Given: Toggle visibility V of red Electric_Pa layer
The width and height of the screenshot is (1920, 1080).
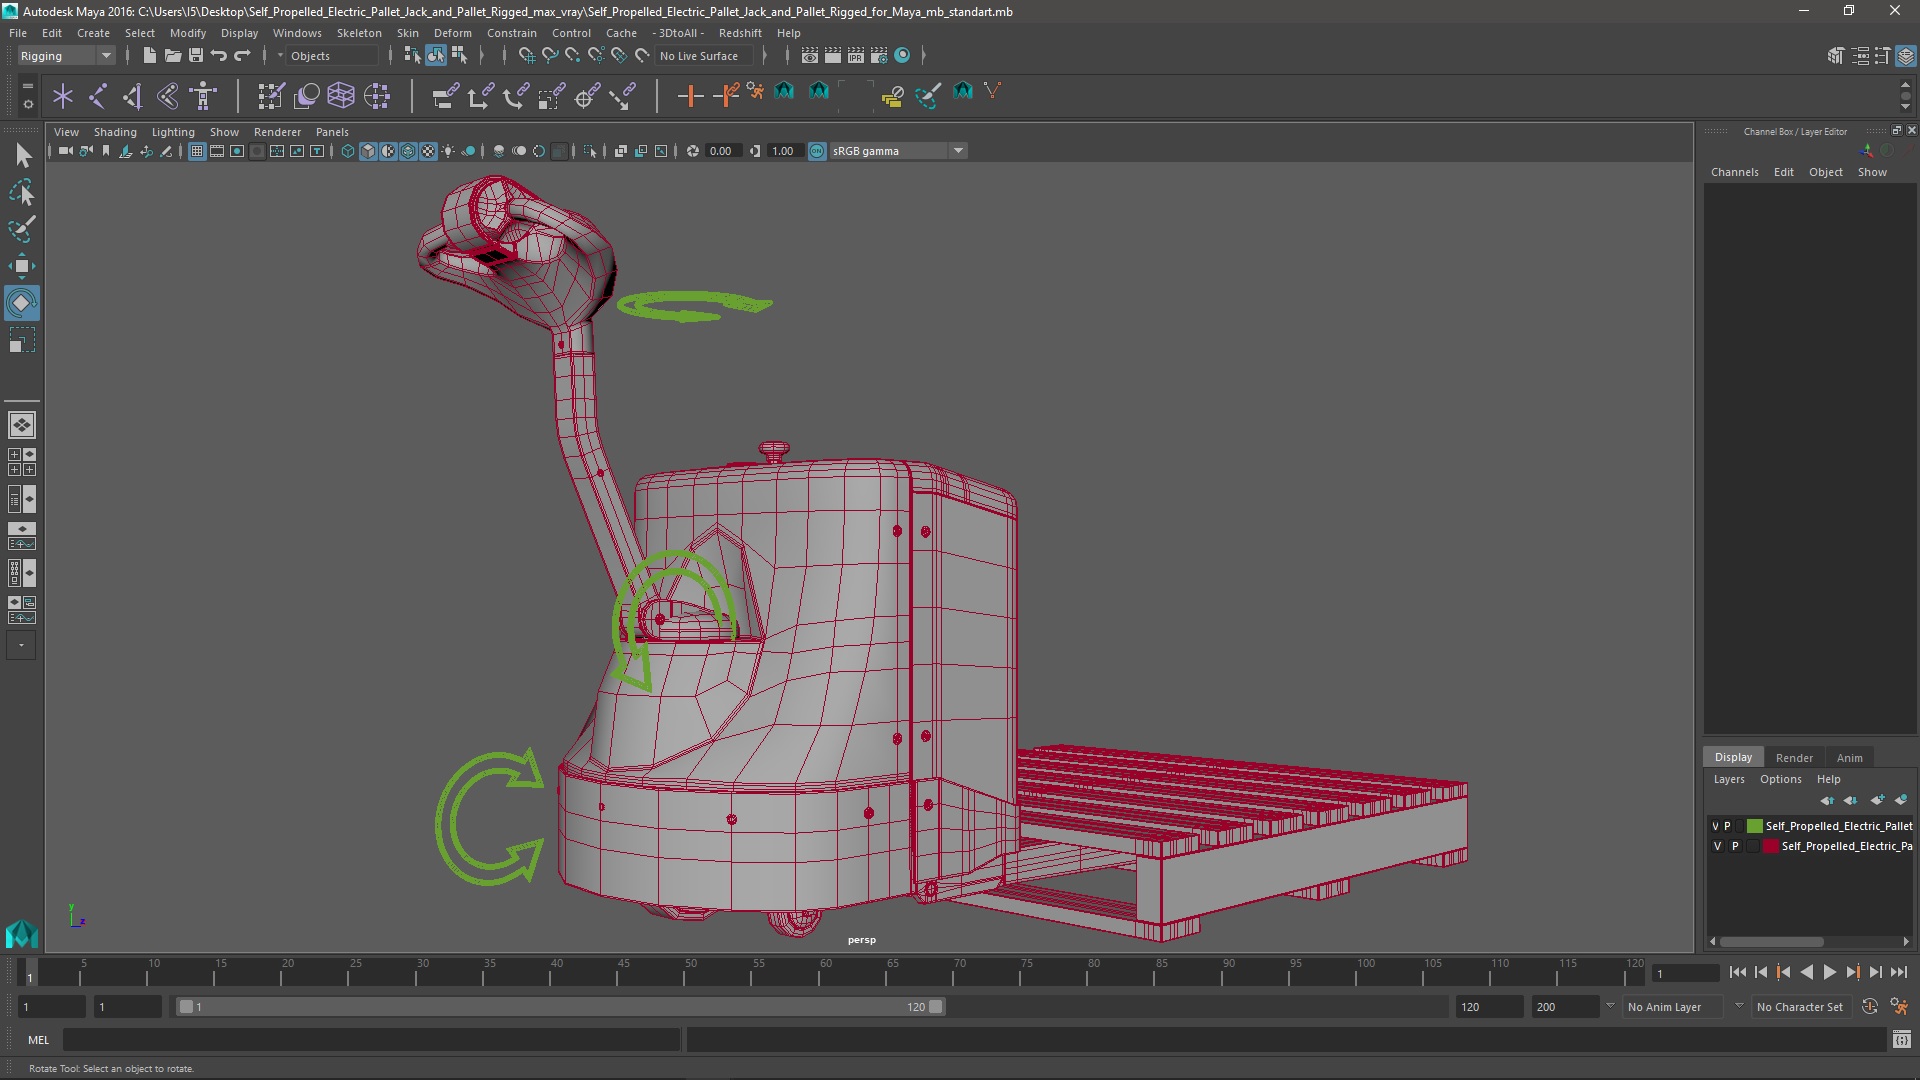Looking at the screenshot, I should [1718, 846].
